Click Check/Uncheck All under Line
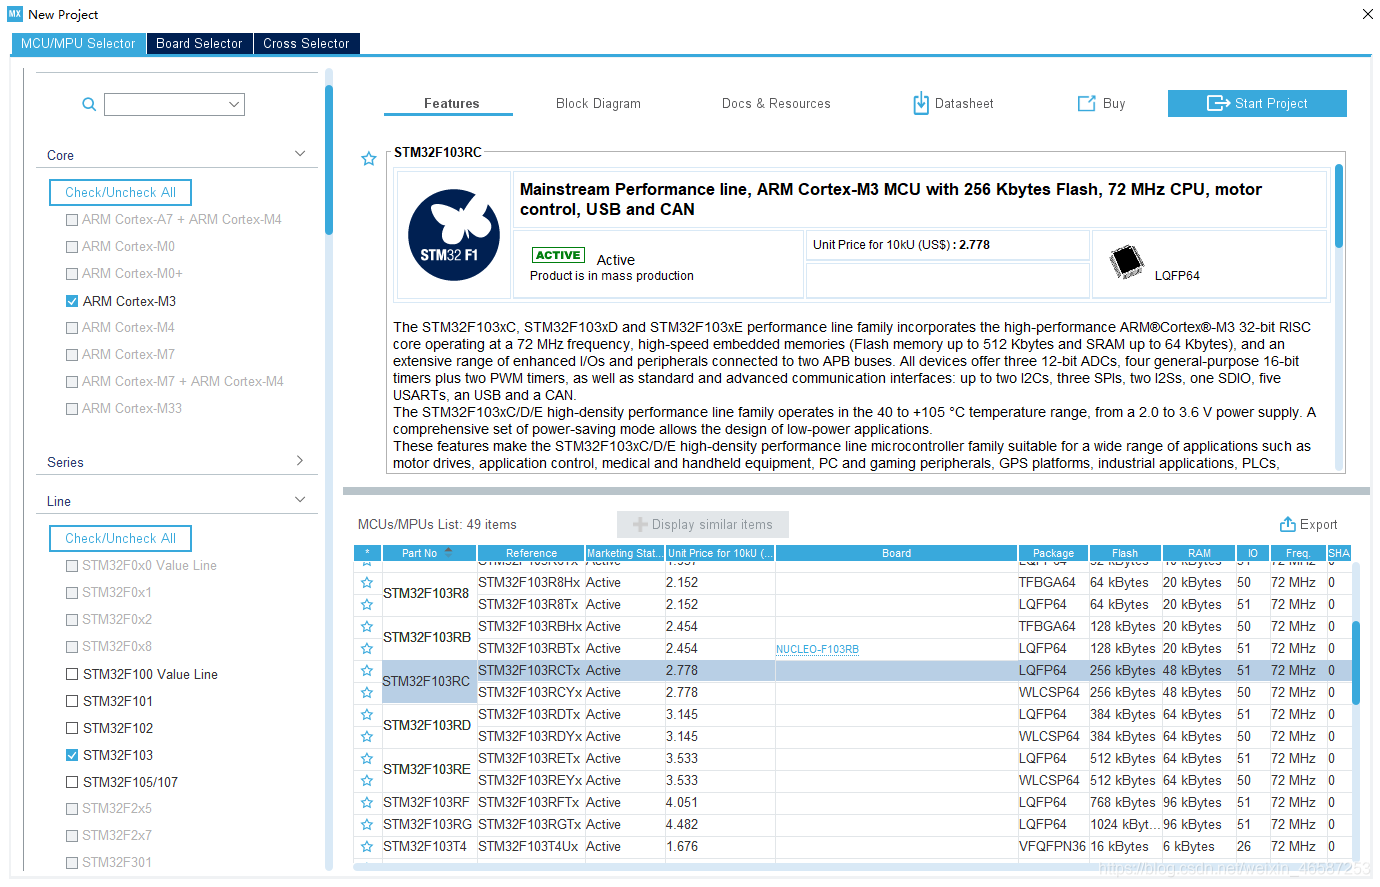The height and width of the screenshot is (887, 1380). click(120, 538)
